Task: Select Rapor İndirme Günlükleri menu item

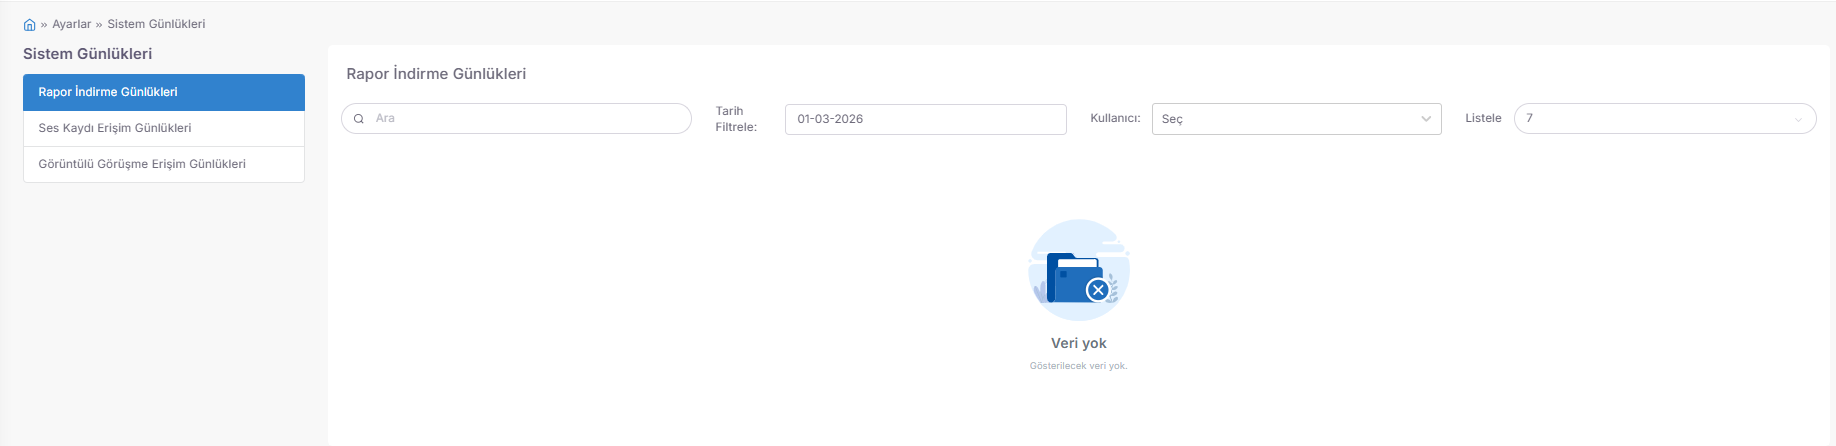Action: (x=164, y=92)
